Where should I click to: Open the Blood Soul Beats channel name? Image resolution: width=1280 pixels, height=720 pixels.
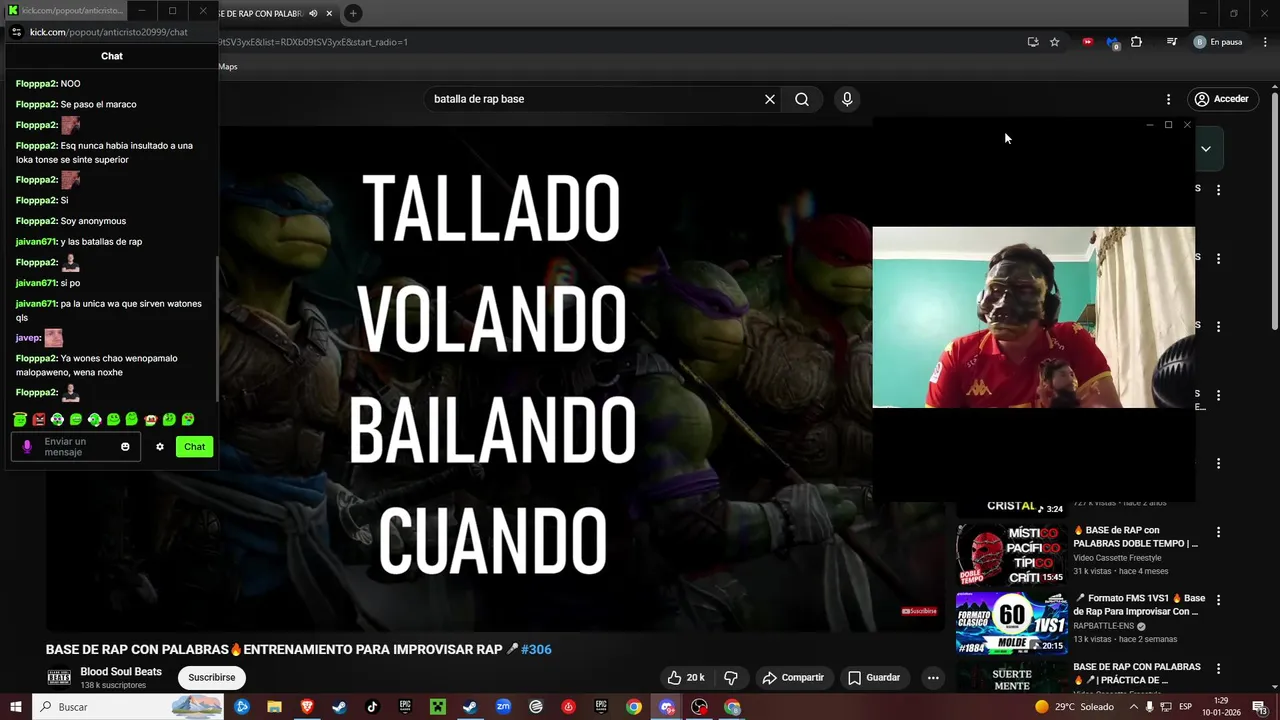121,672
